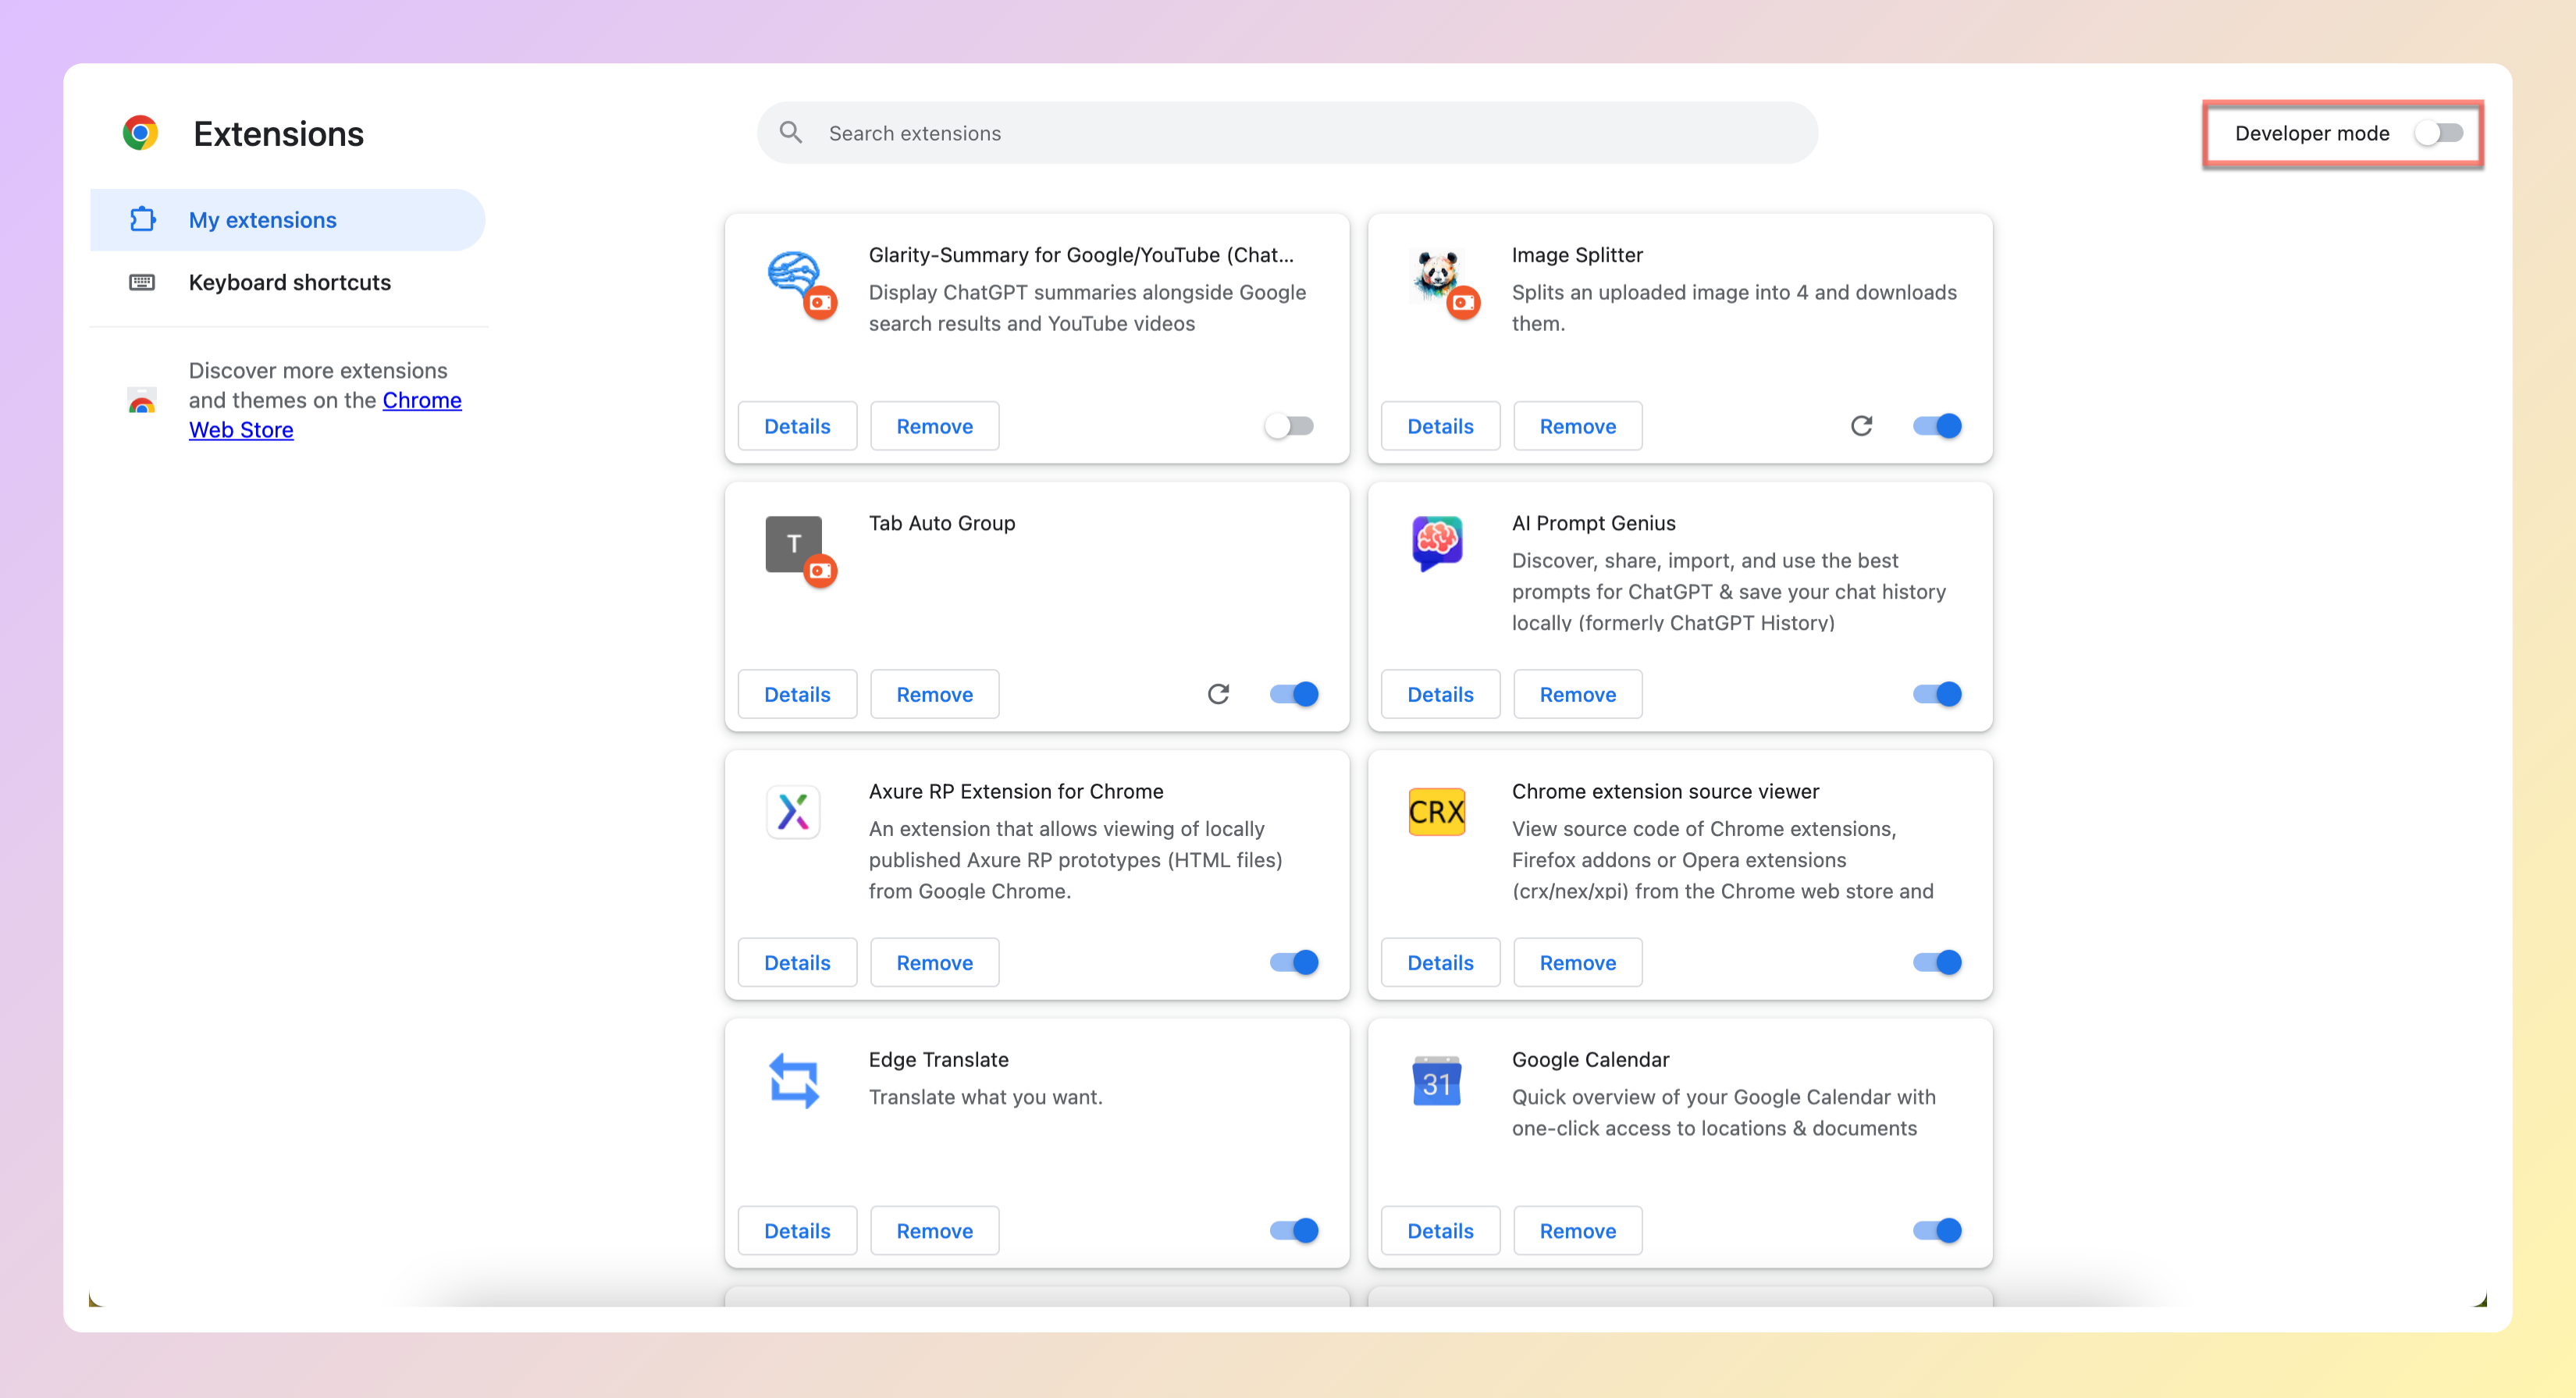Open Details for Axure RP Extension

(x=797, y=962)
